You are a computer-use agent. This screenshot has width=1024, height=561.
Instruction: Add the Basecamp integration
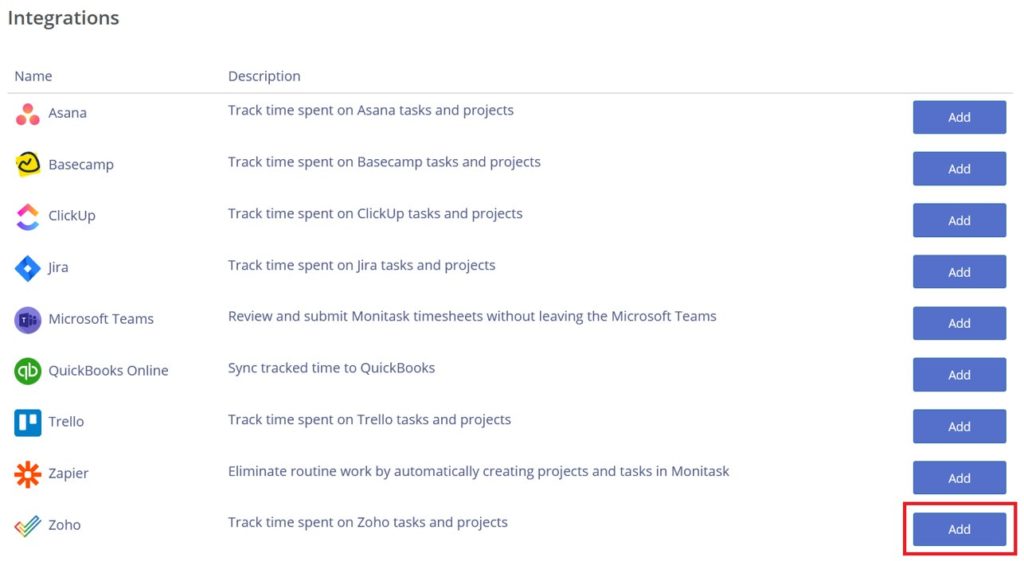(x=959, y=169)
